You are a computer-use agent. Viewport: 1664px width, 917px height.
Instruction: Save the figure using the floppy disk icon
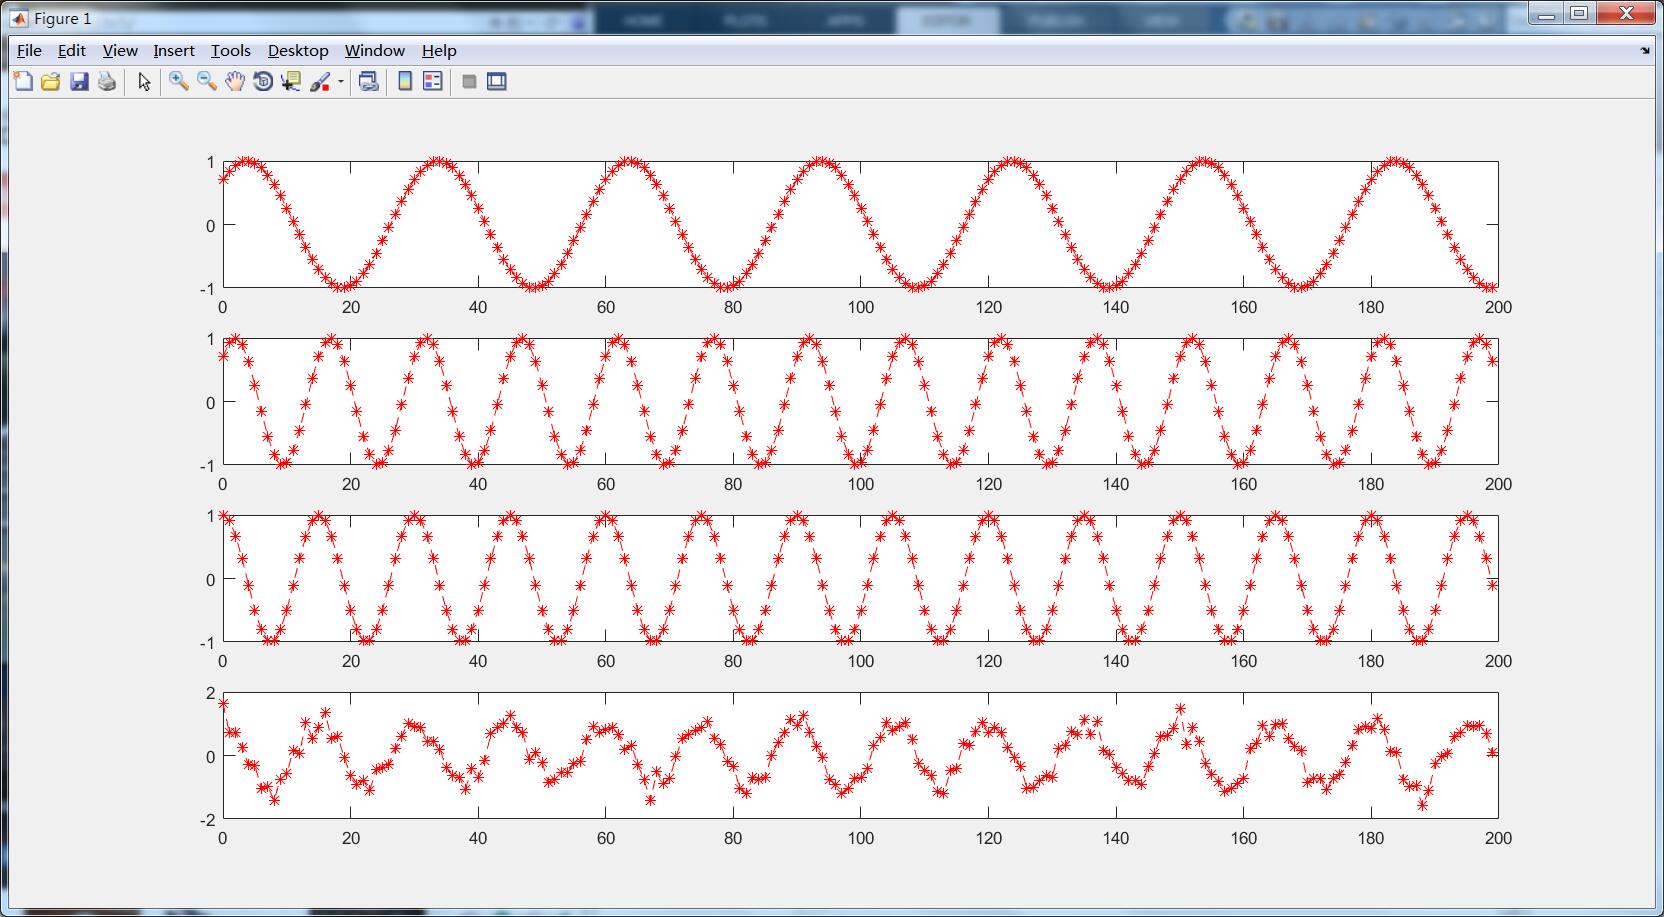point(79,82)
